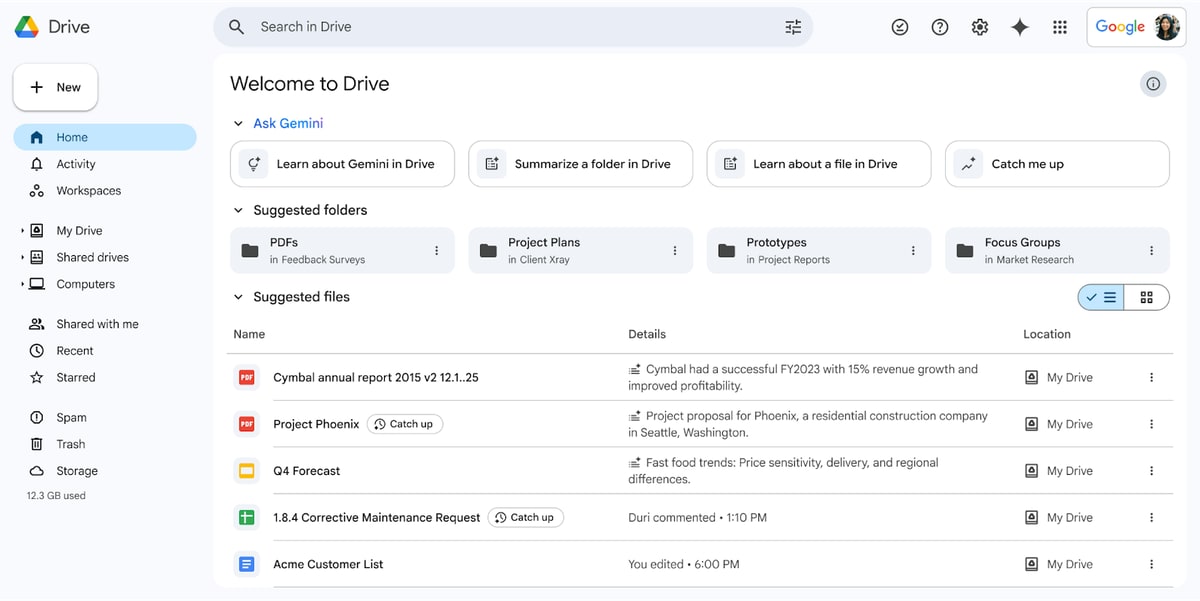Collapse the Suggested folders section
The image size is (1200, 601).
pos(238,211)
